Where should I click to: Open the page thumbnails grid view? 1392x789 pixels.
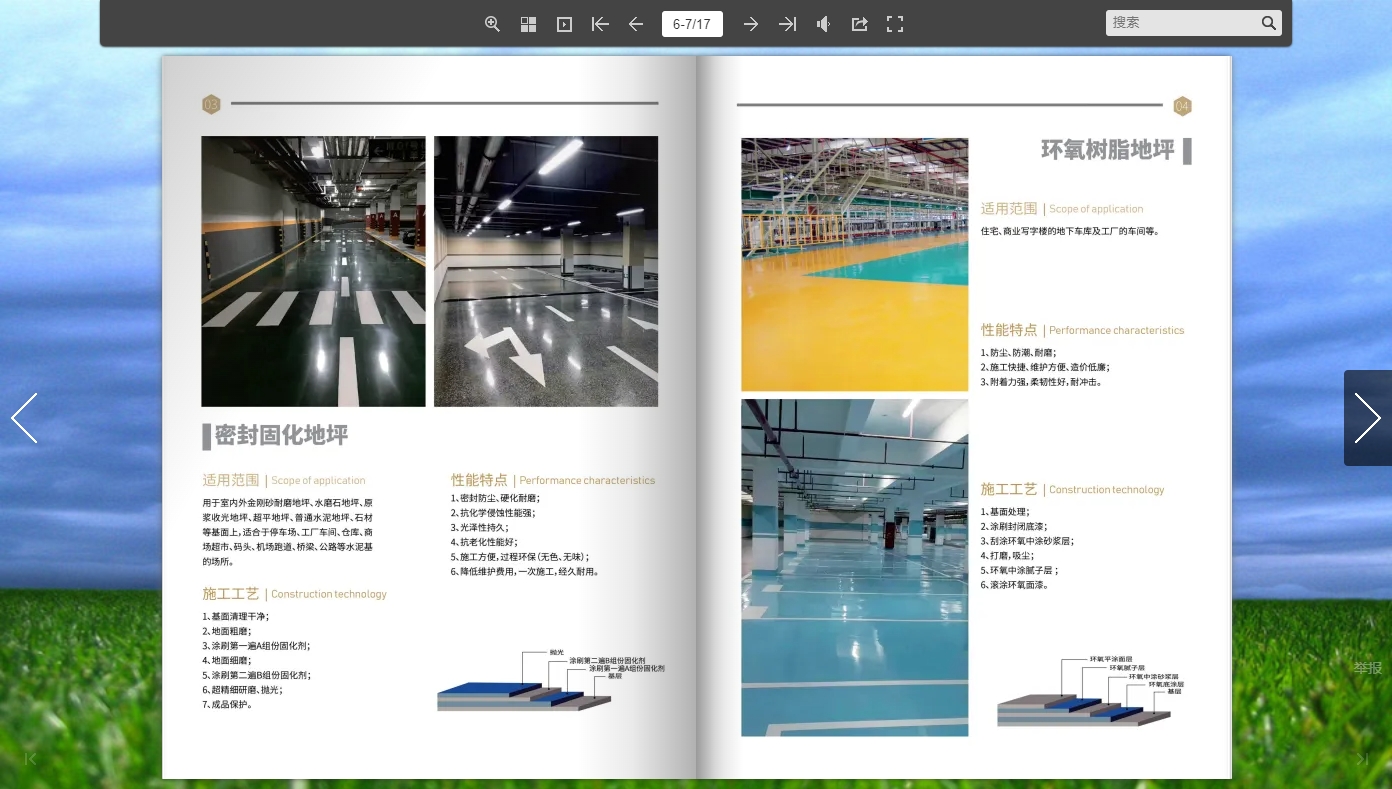tap(528, 24)
